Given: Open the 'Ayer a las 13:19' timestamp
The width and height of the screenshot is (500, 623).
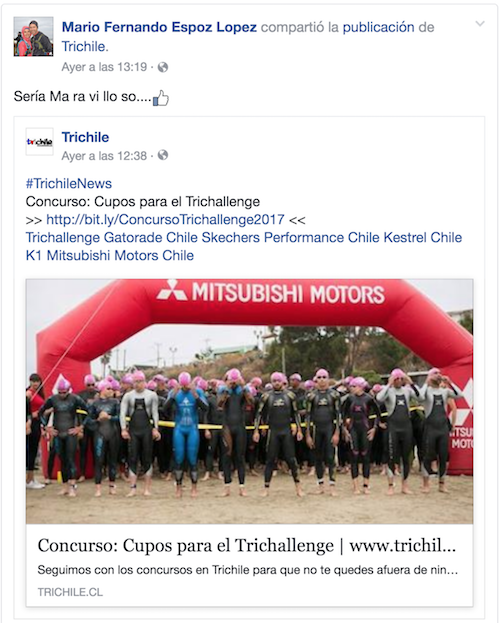Looking at the screenshot, I should pos(104,67).
